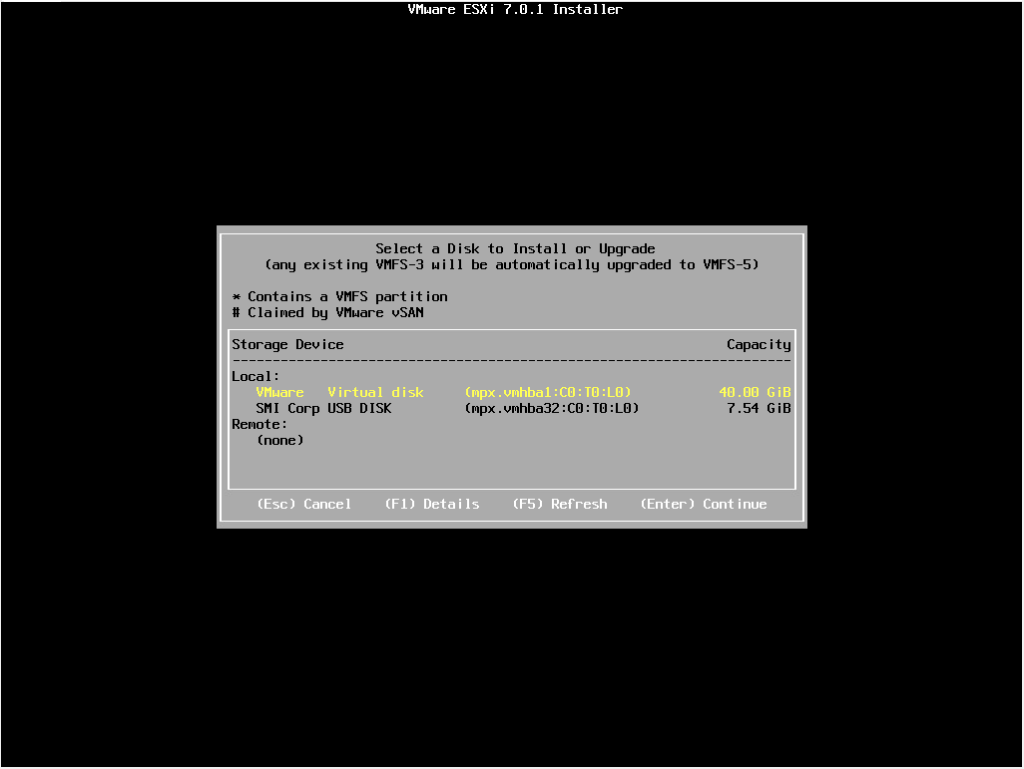Click the 7.54 GiB capacity value
This screenshot has width=1024, height=769.
tap(759, 409)
